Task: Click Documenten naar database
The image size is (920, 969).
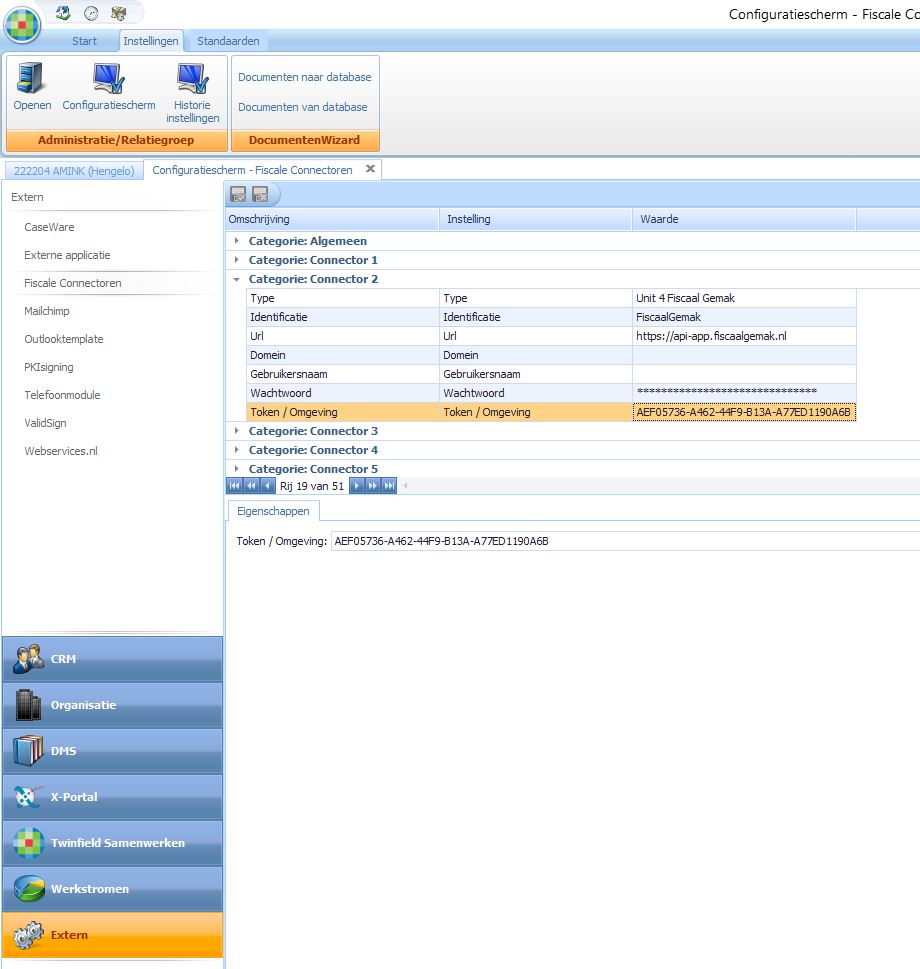Action: [304, 77]
